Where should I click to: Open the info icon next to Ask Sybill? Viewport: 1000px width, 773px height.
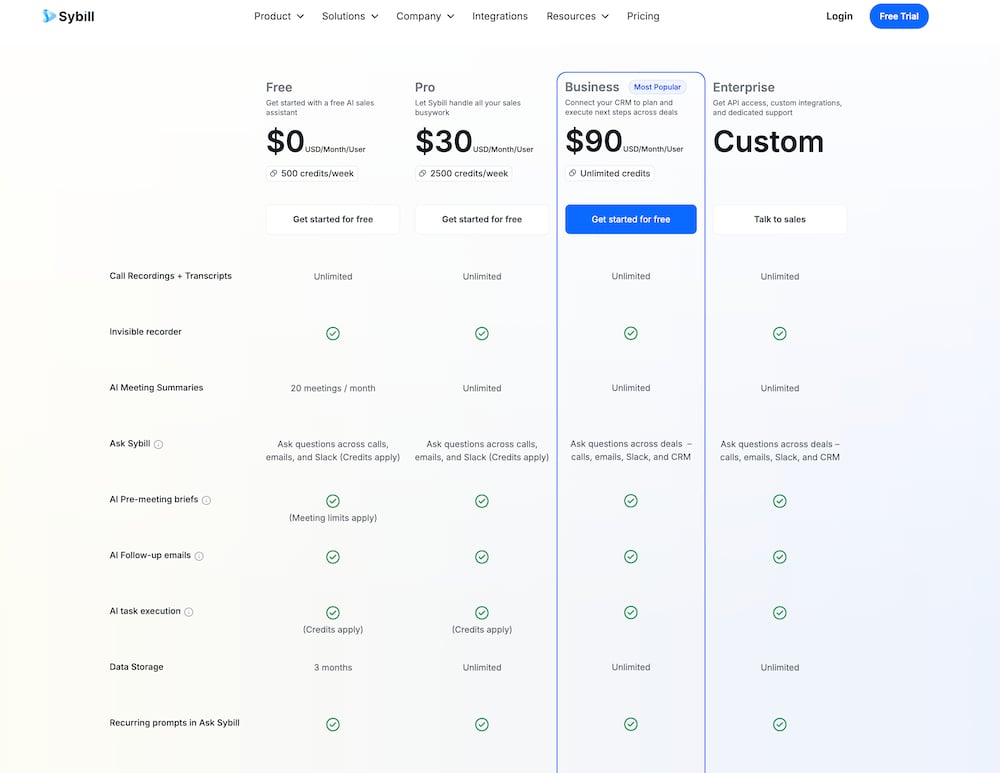point(158,445)
